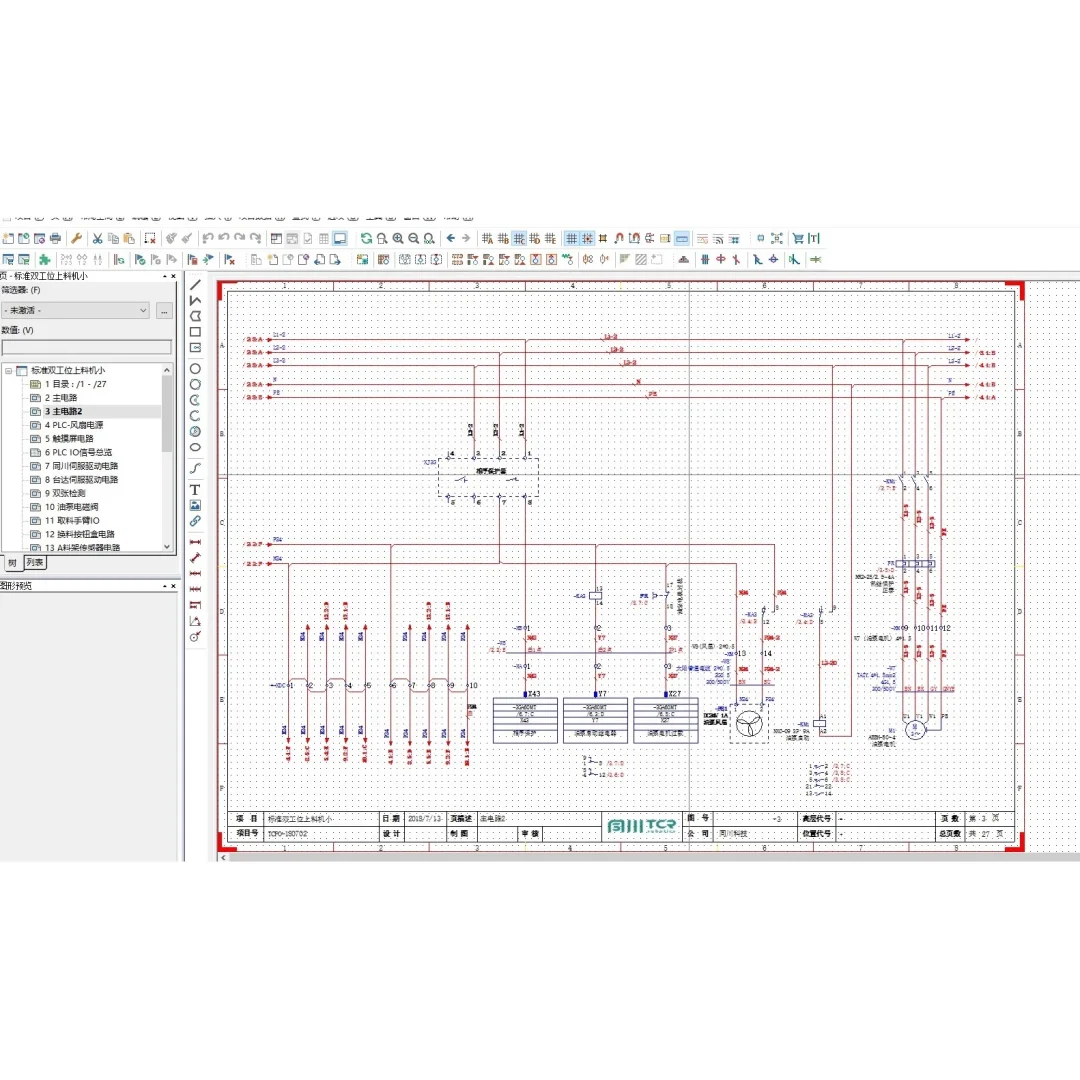Click the format painter brush icon
Image resolution: width=1080 pixels, height=1080 pixels.
172,238
